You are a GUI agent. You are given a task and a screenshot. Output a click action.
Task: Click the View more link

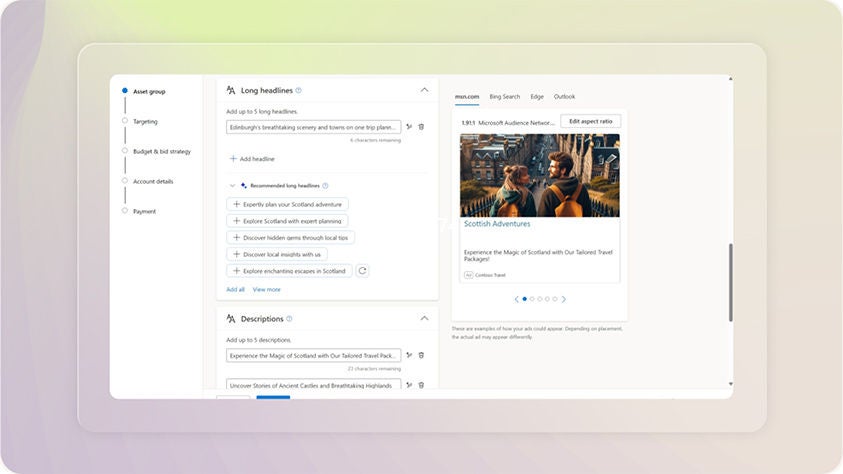click(x=267, y=290)
